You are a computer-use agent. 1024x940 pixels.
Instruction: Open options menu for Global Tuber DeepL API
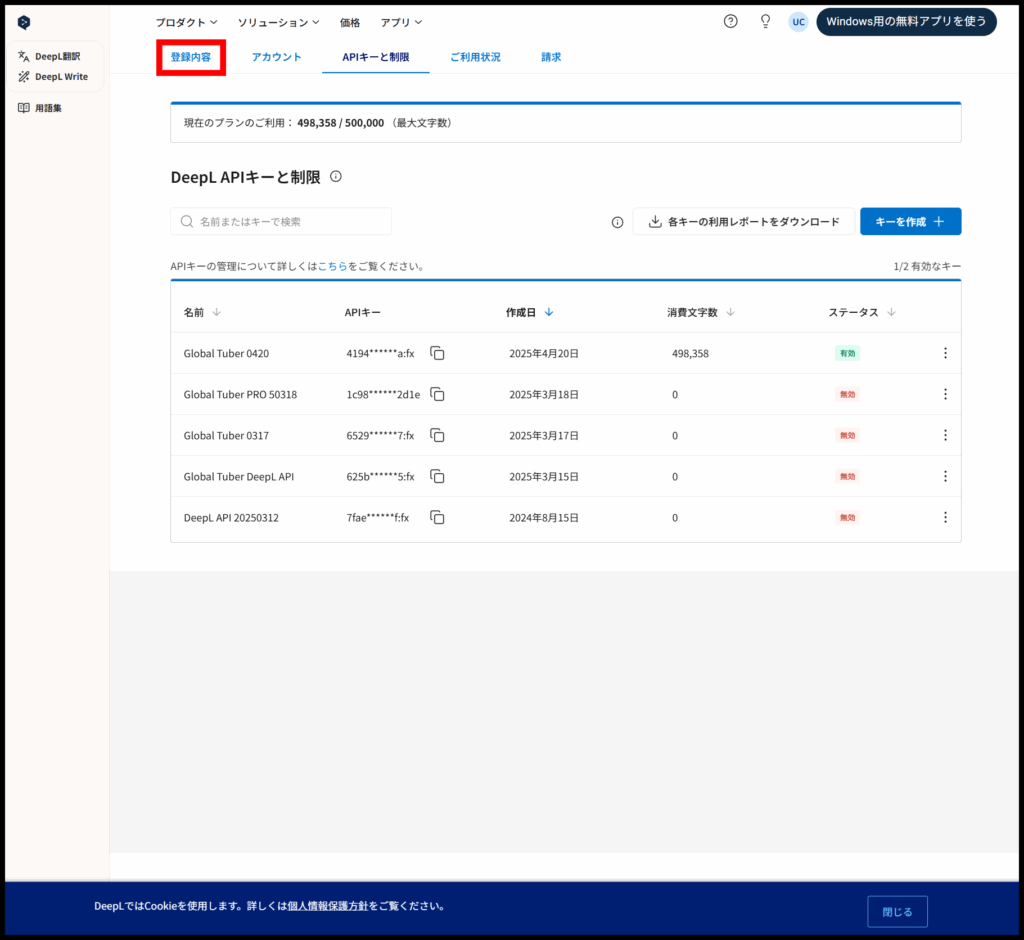(x=945, y=477)
